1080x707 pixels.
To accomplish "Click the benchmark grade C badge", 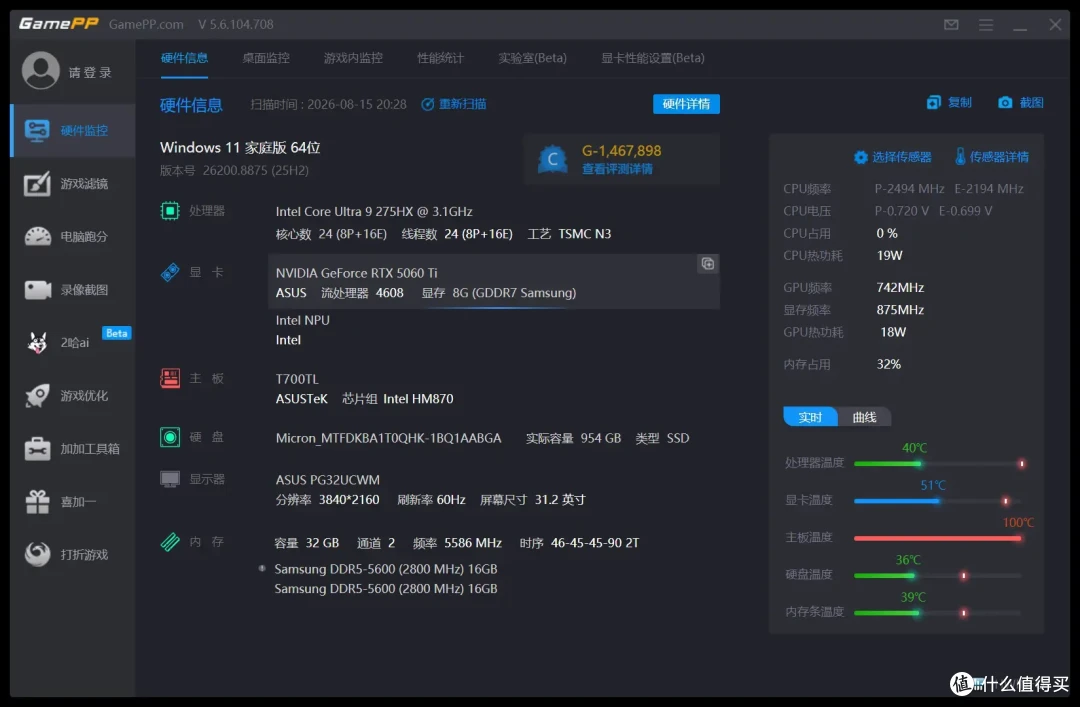I will (552, 160).
